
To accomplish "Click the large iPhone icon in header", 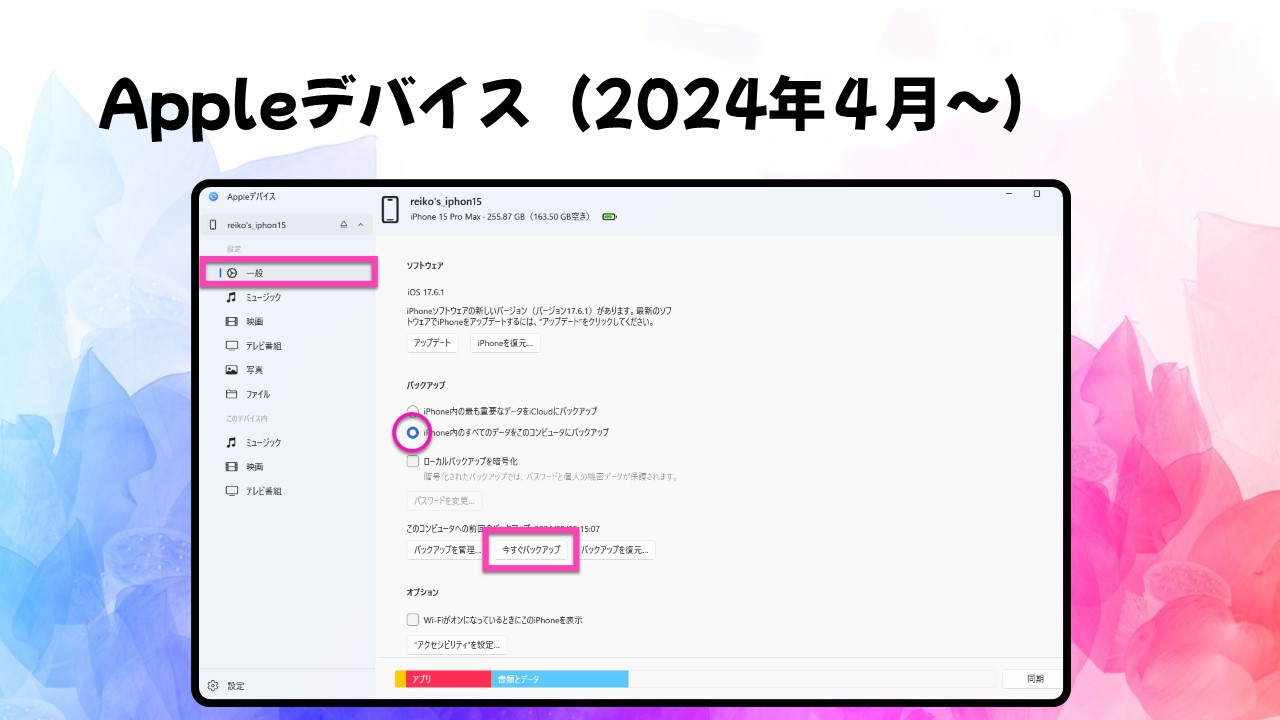I will (x=391, y=209).
